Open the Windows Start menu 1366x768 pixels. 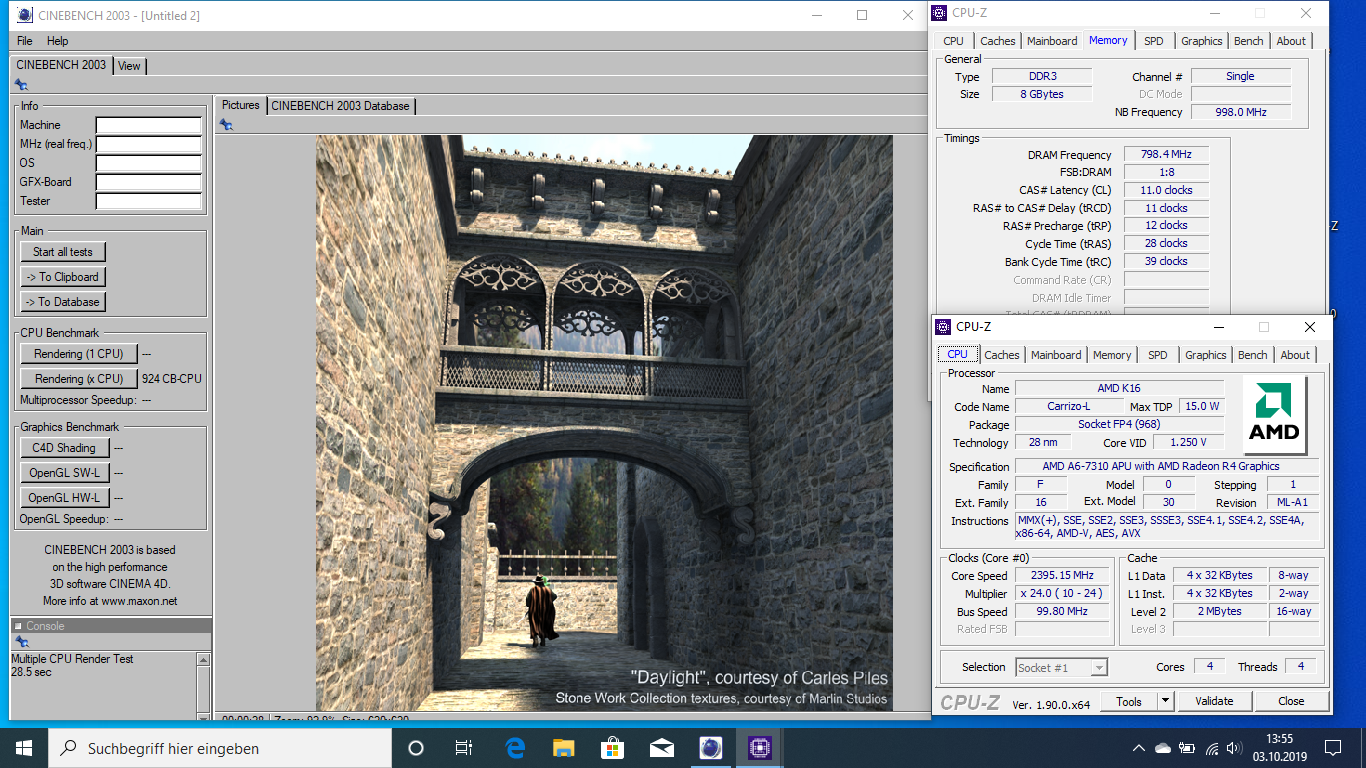click(x=24, y=748)
